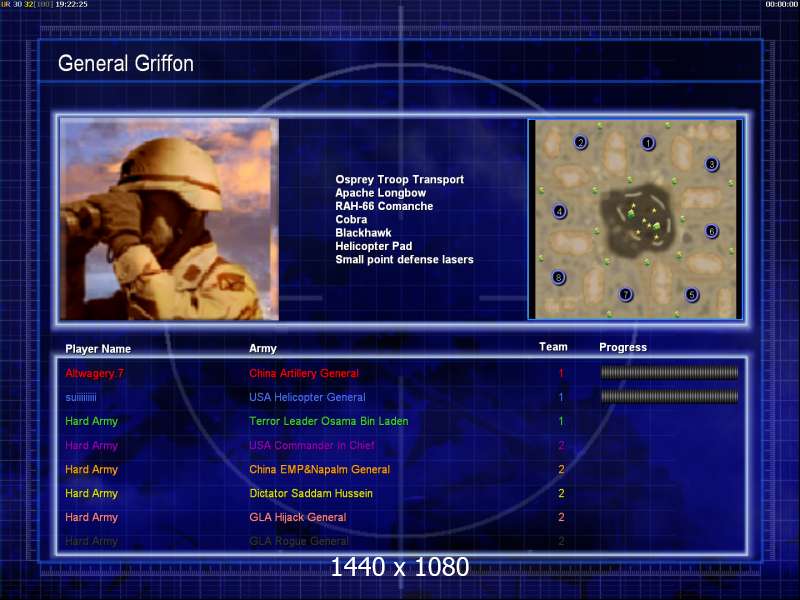The height and width of the screenshot is (600, 800).
Task: Click start position 5 on the minimap
Action: pyautogui.click(x=692, y=294)
